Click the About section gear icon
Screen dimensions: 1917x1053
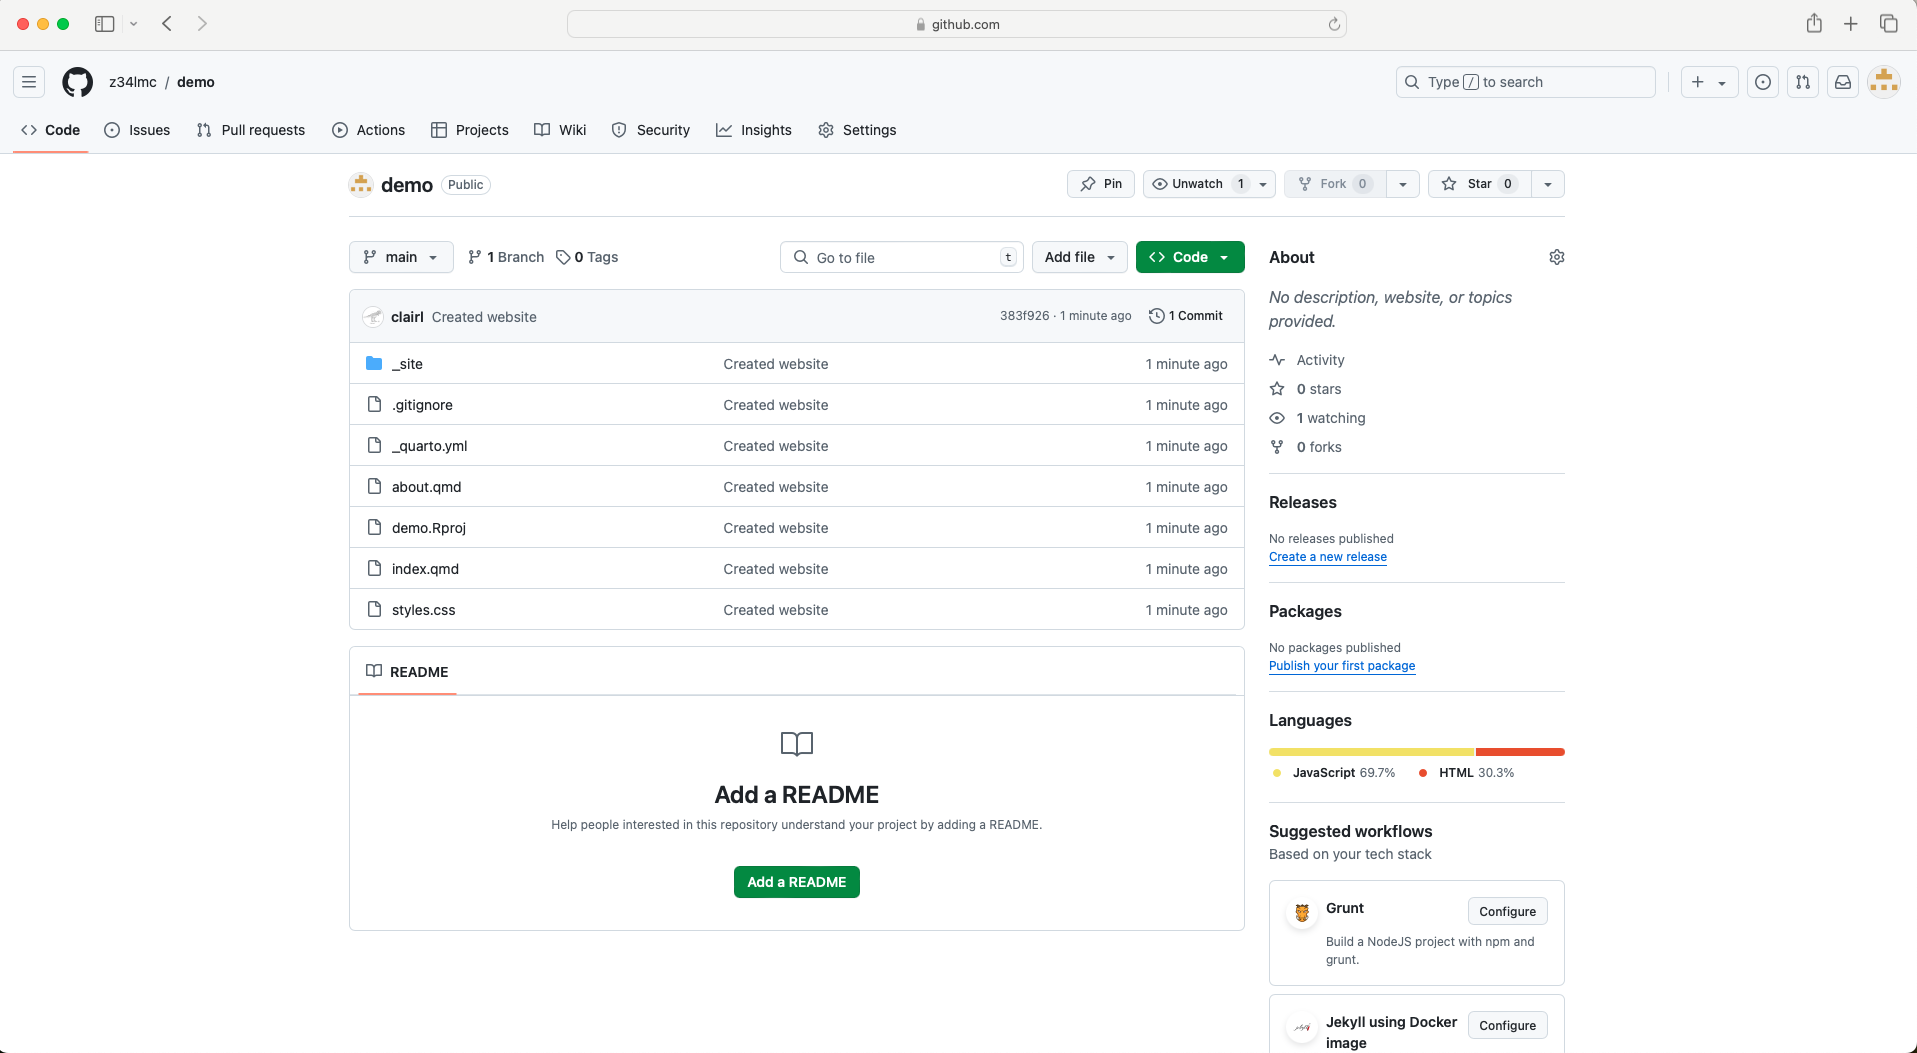(1556, 257)
